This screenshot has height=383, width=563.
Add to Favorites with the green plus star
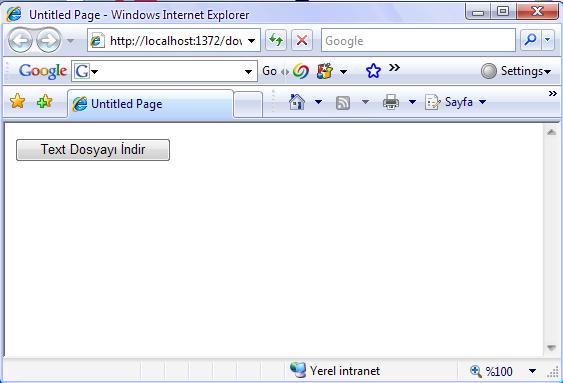click(45, 102)
